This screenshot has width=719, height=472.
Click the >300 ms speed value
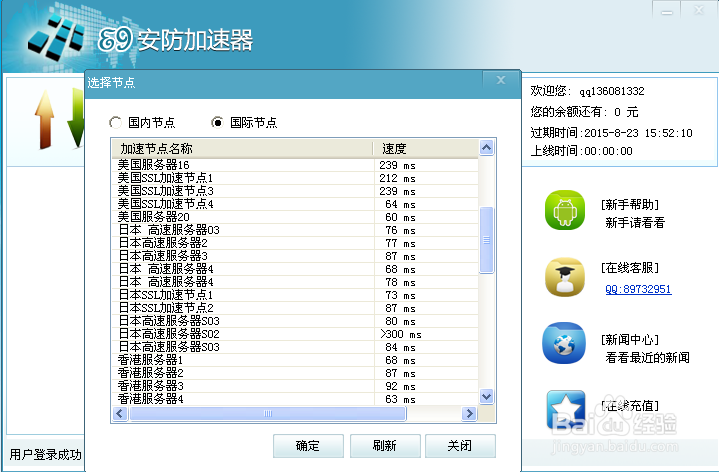[x=400, y=334]
